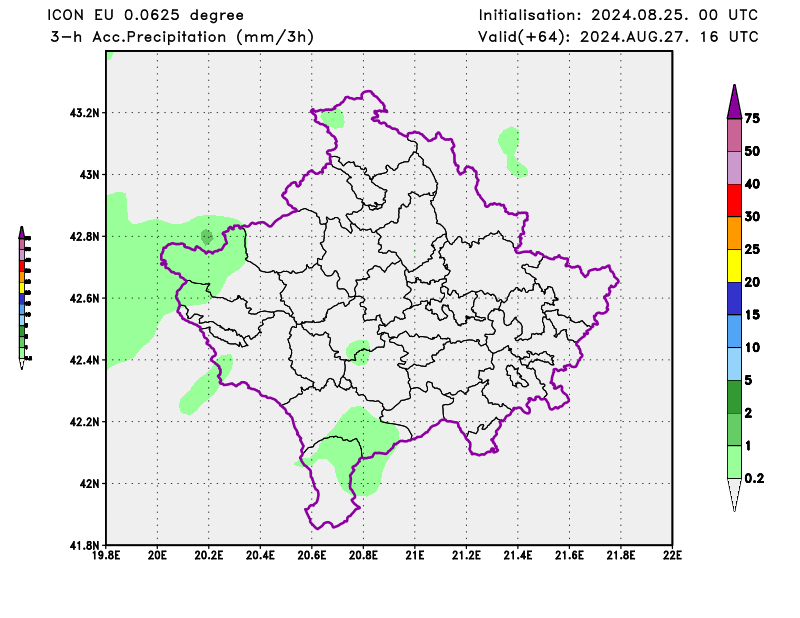The image size is (800, 618).
Task: Click the 21.4E longitude label
Action: [x=518, y=555]
